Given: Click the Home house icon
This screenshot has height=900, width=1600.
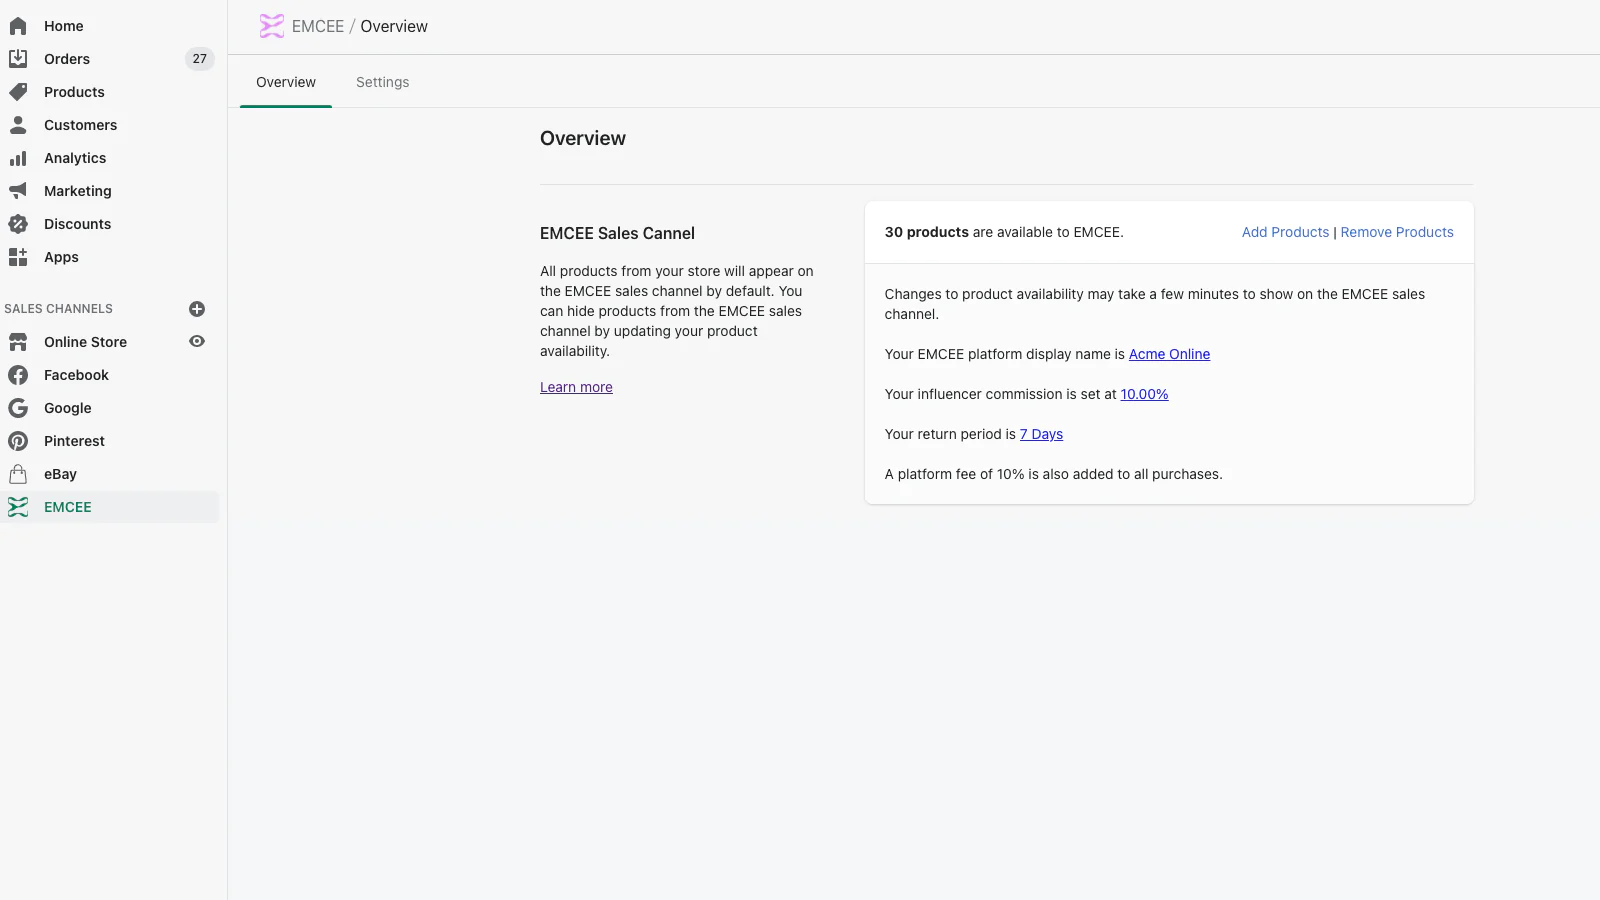Looking at the screenshot, I should coord(18,26).
